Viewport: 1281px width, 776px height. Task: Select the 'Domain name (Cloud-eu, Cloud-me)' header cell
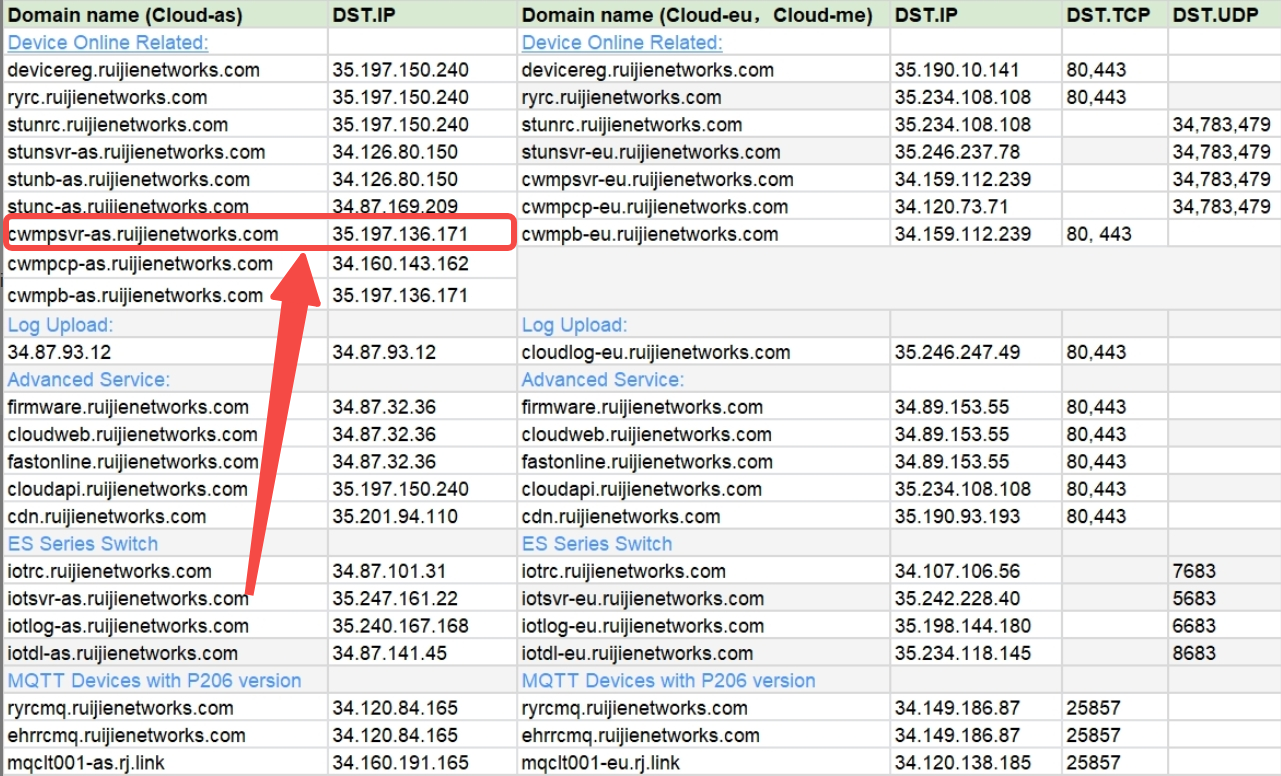coord(703,15)
